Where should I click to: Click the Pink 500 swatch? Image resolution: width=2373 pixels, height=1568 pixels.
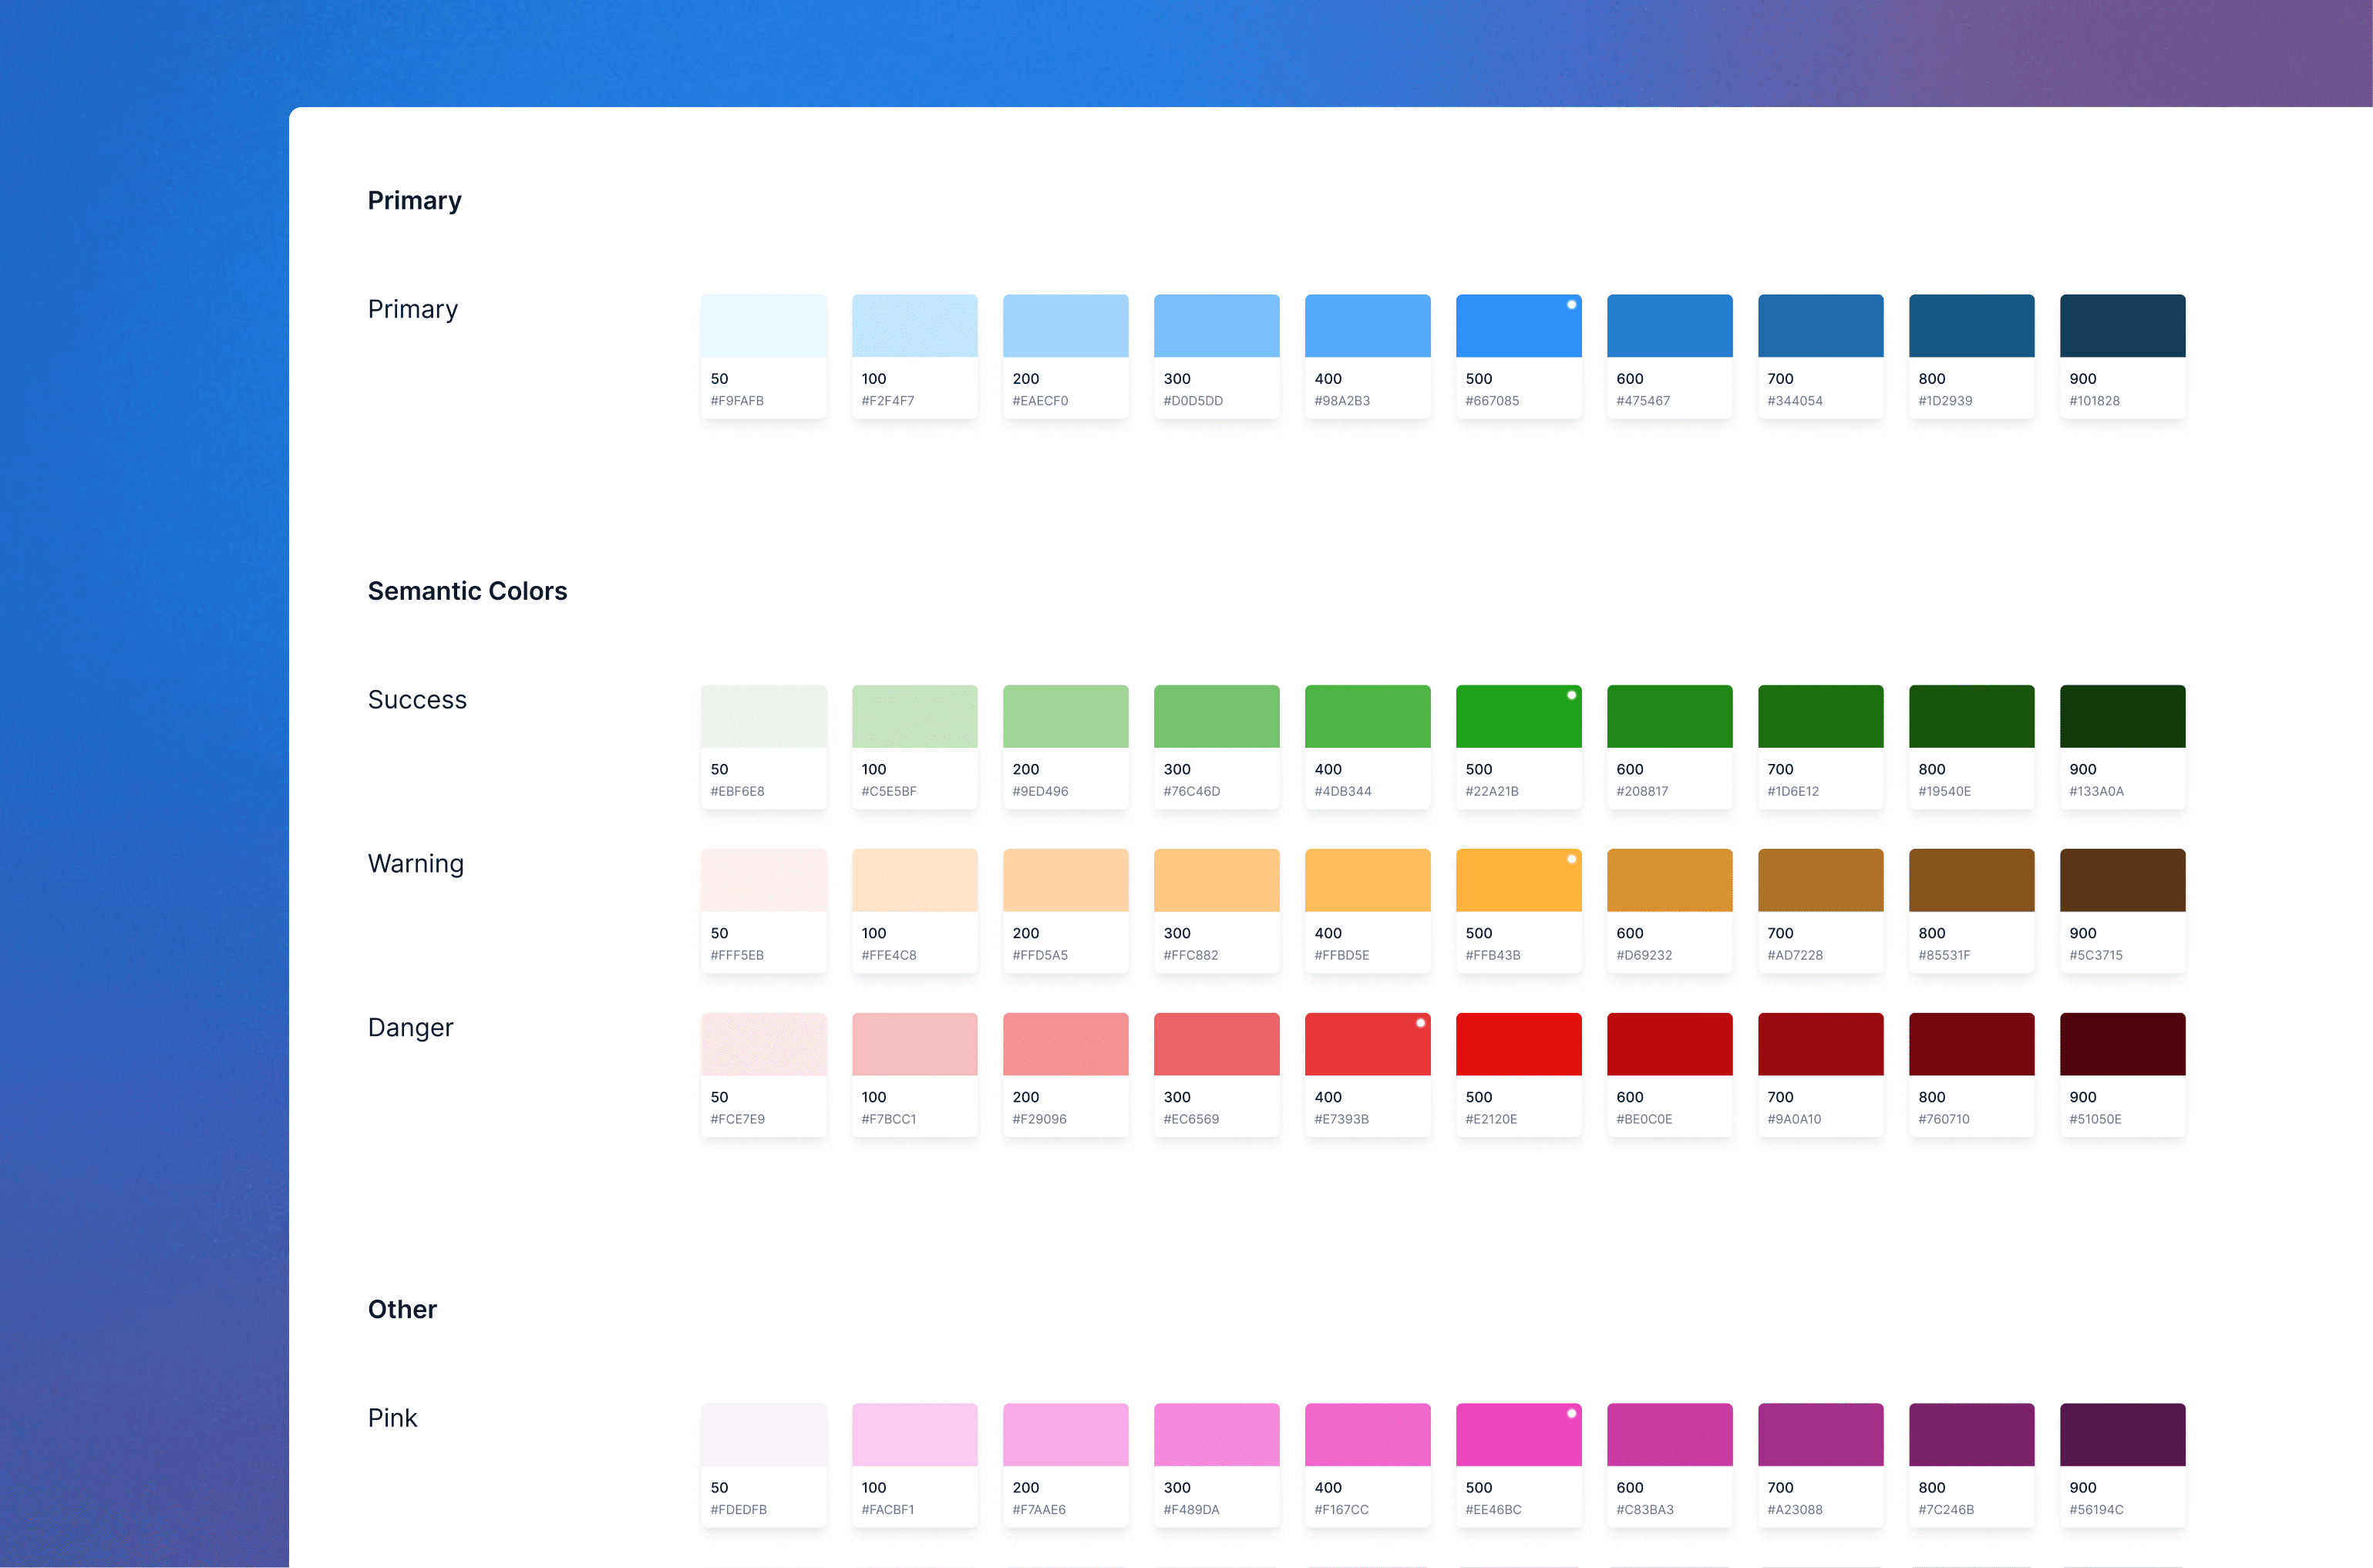coord(1518,1434)
